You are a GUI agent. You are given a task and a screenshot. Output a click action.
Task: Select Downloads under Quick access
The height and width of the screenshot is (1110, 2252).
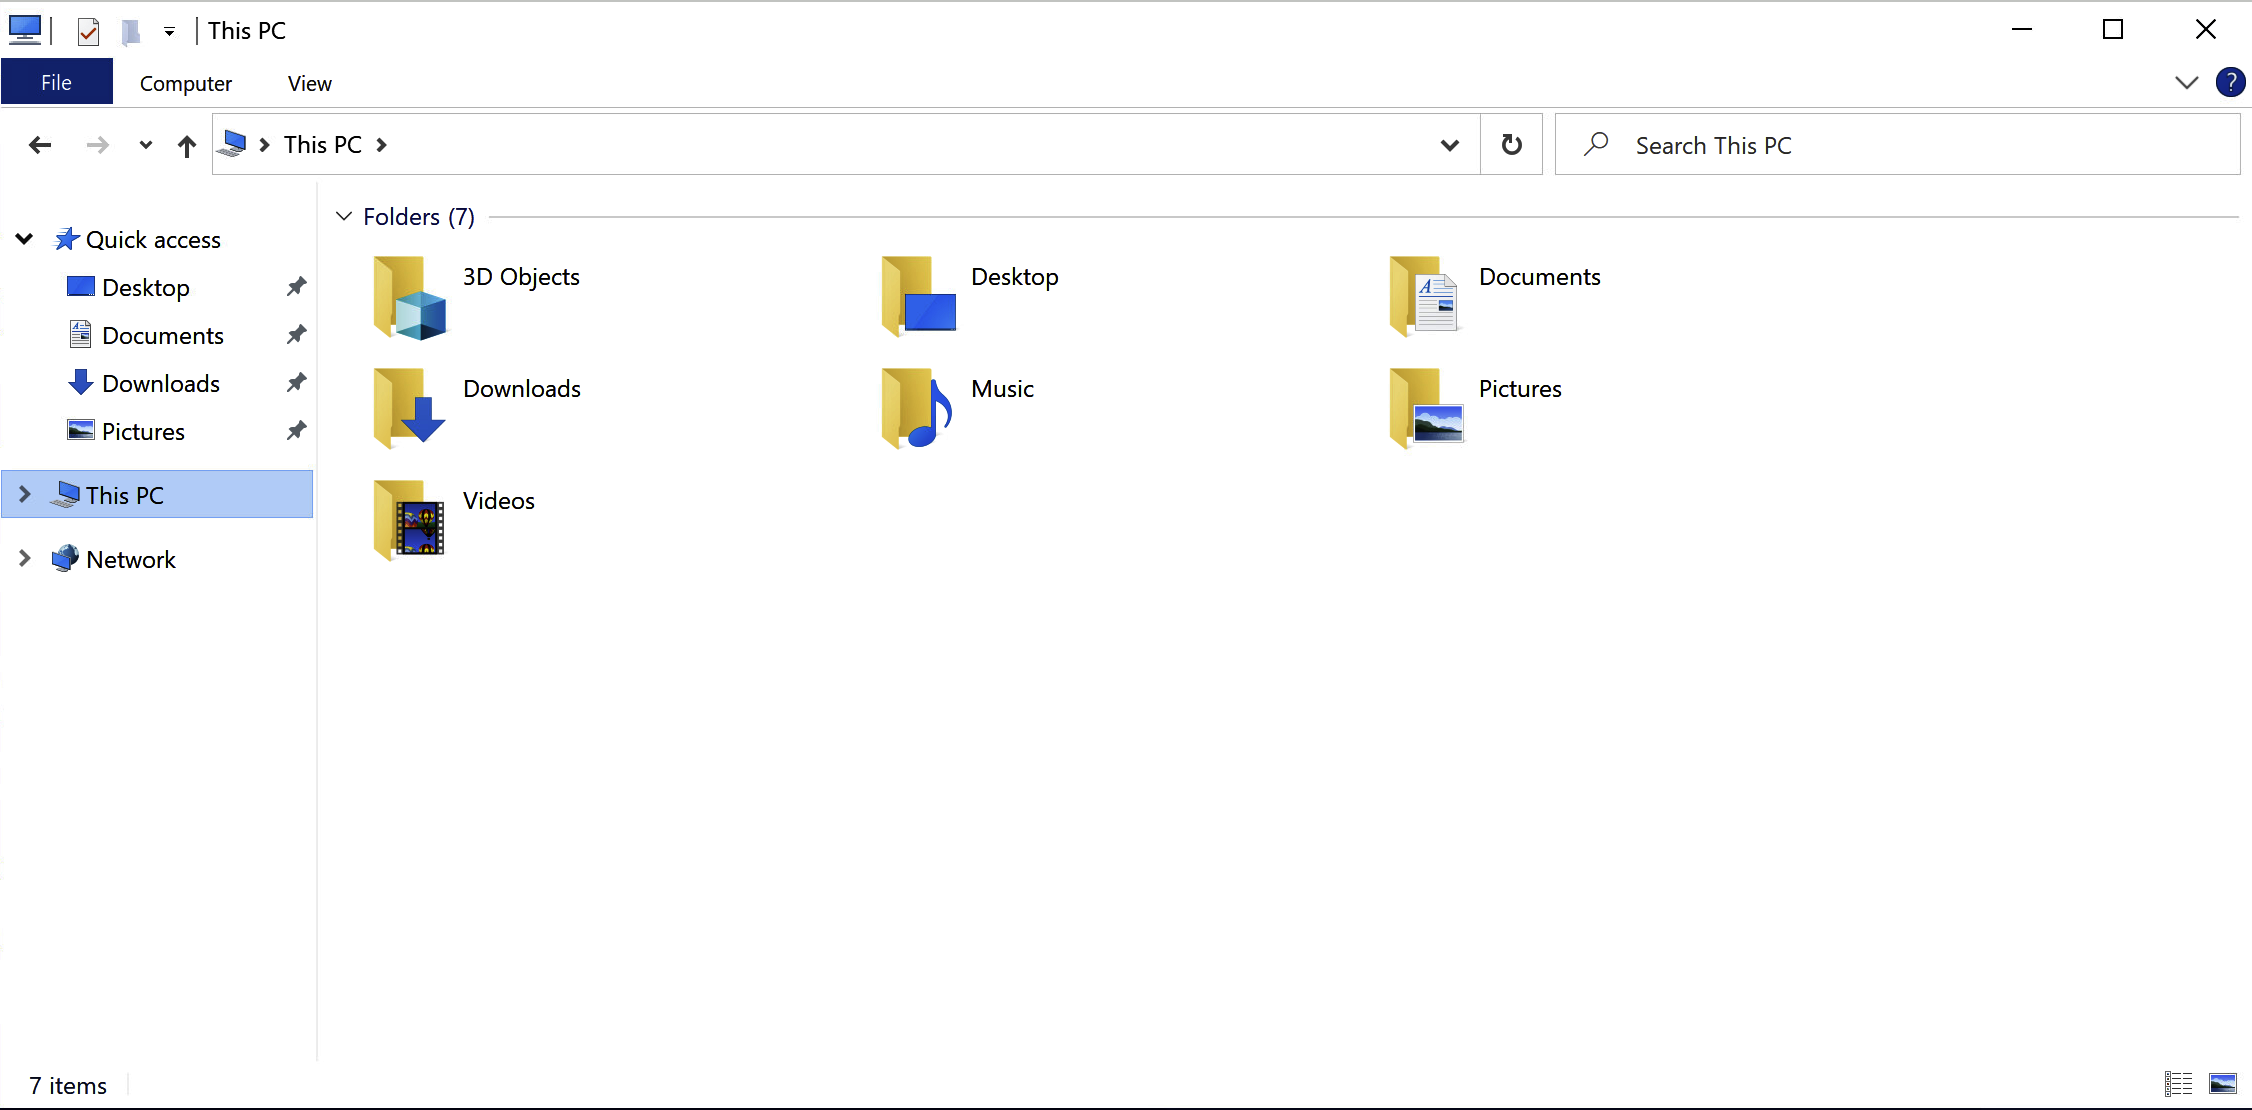161,384
